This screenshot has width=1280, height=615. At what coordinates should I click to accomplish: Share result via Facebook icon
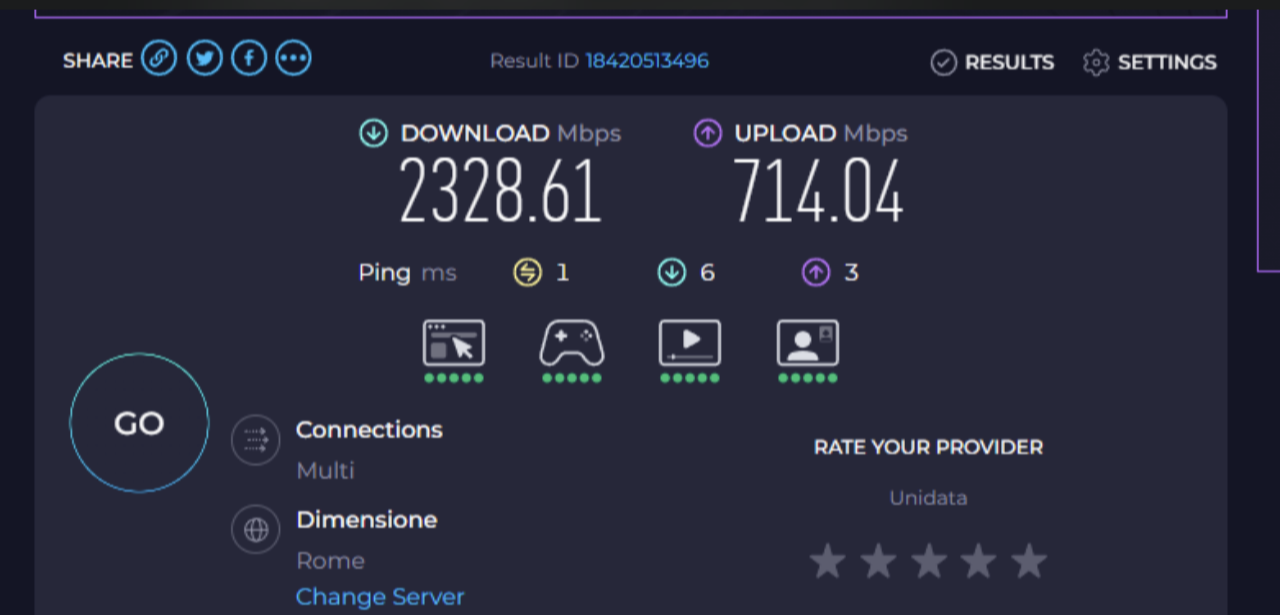point(249,58)
